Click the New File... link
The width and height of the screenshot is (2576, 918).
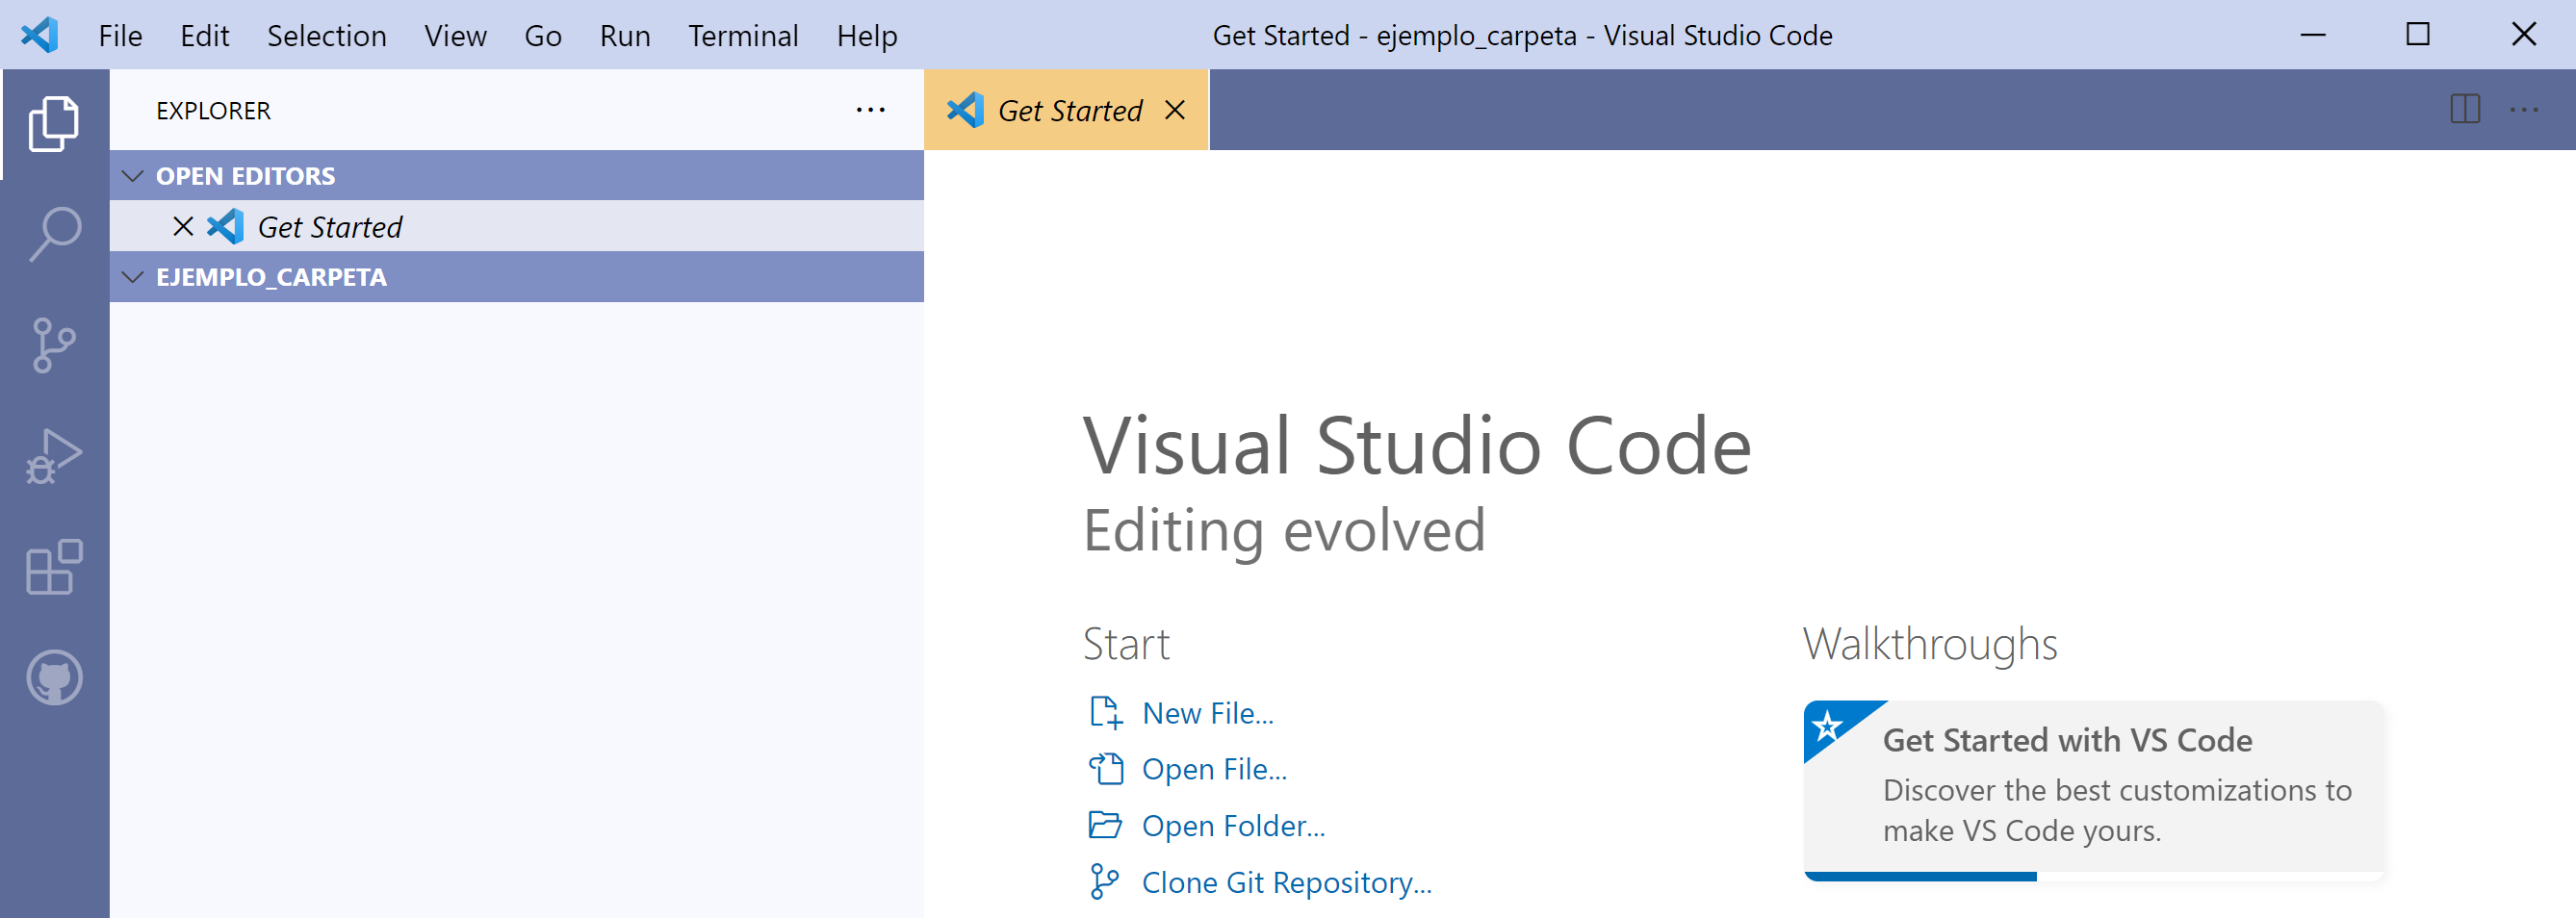[x=1207, y=713]
